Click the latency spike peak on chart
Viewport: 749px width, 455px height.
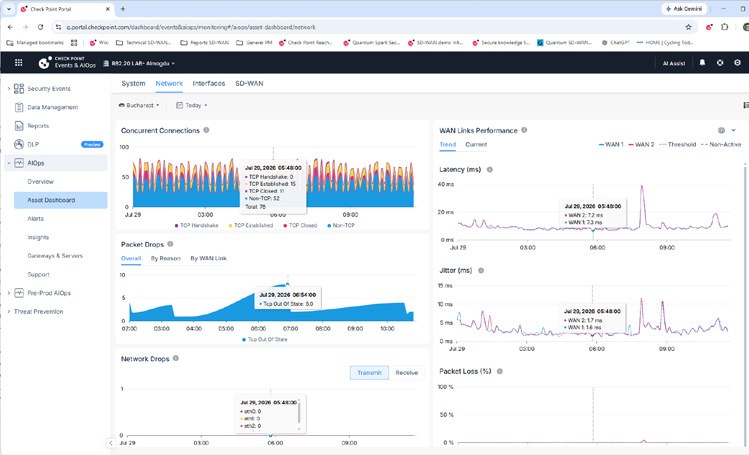point(642,187)
